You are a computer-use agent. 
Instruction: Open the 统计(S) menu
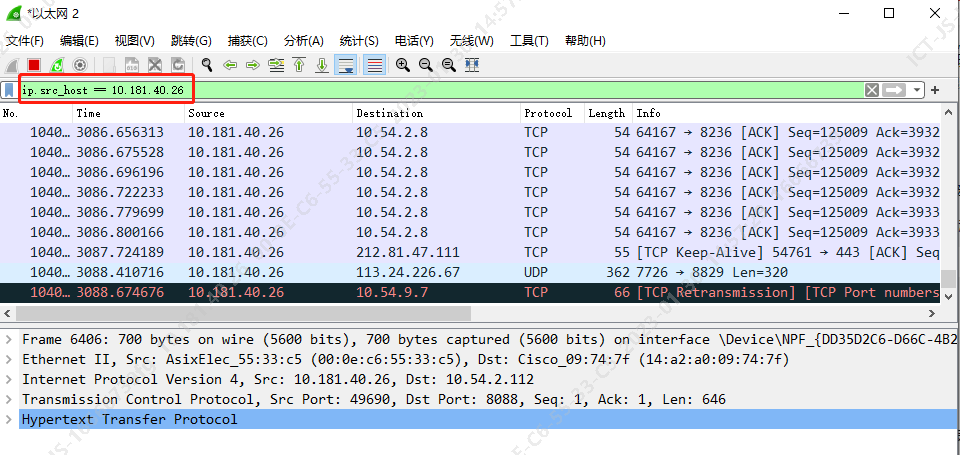tap(359, 41)
